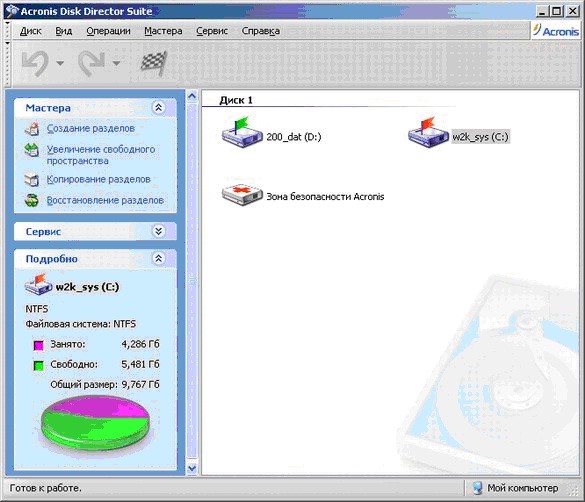The width and height of the screenshot is (585, 502).
Task: Click the Подробно panel header title
Action: pos(51,258)
